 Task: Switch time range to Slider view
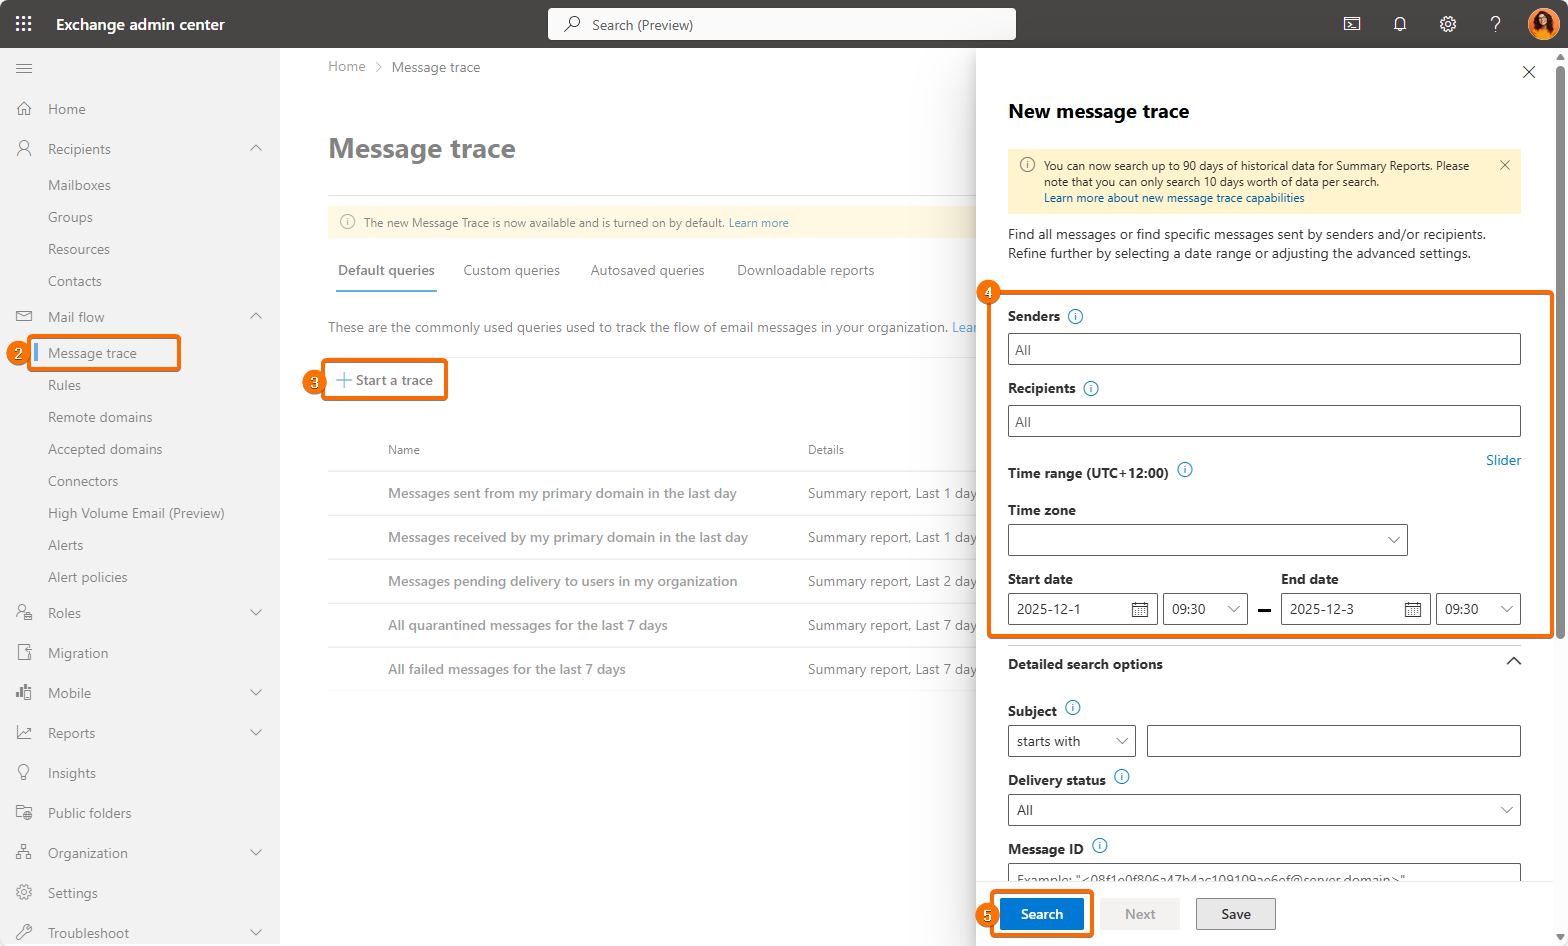1502,460
